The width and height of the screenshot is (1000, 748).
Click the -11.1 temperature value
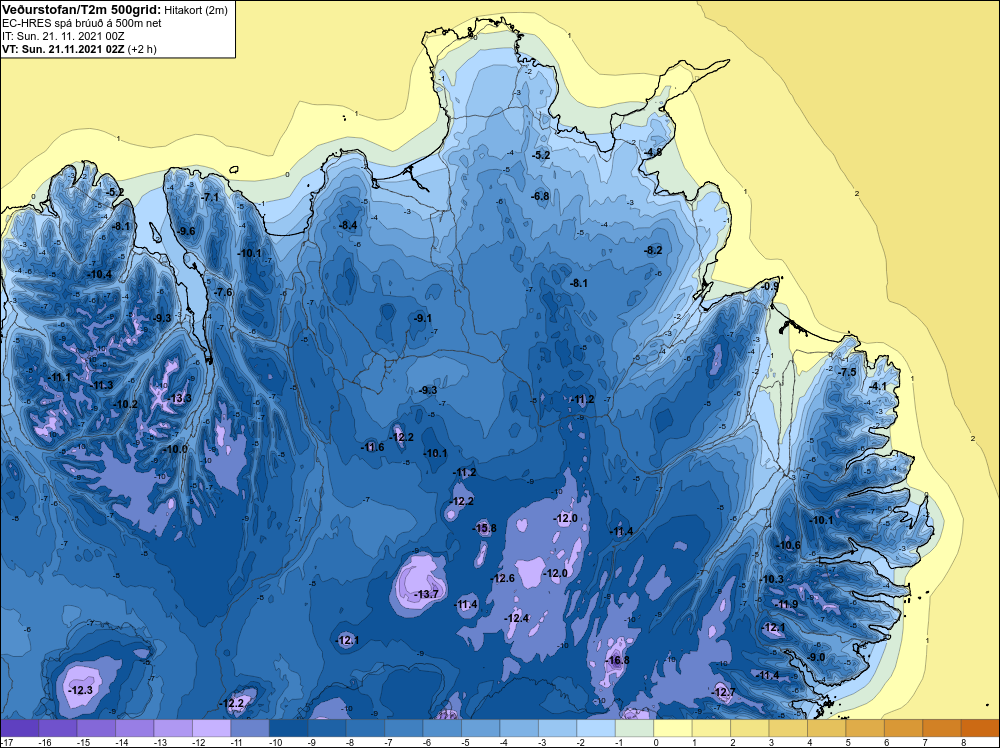click(59, 377)
